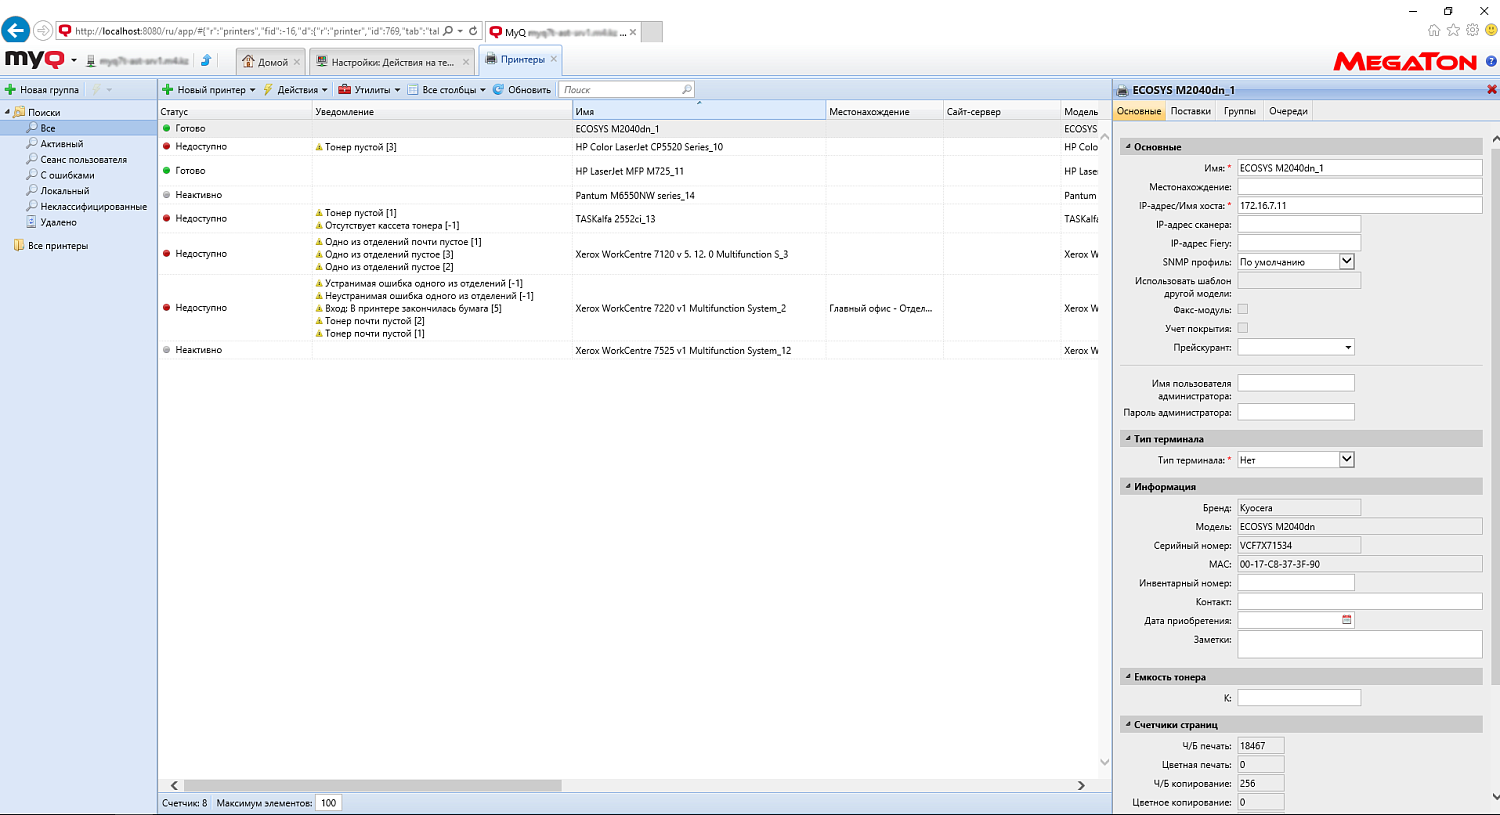This screenshot has width=1500, height=815.
Task: Click the blue help icon next to Megaton
Action: point(1491,62)
